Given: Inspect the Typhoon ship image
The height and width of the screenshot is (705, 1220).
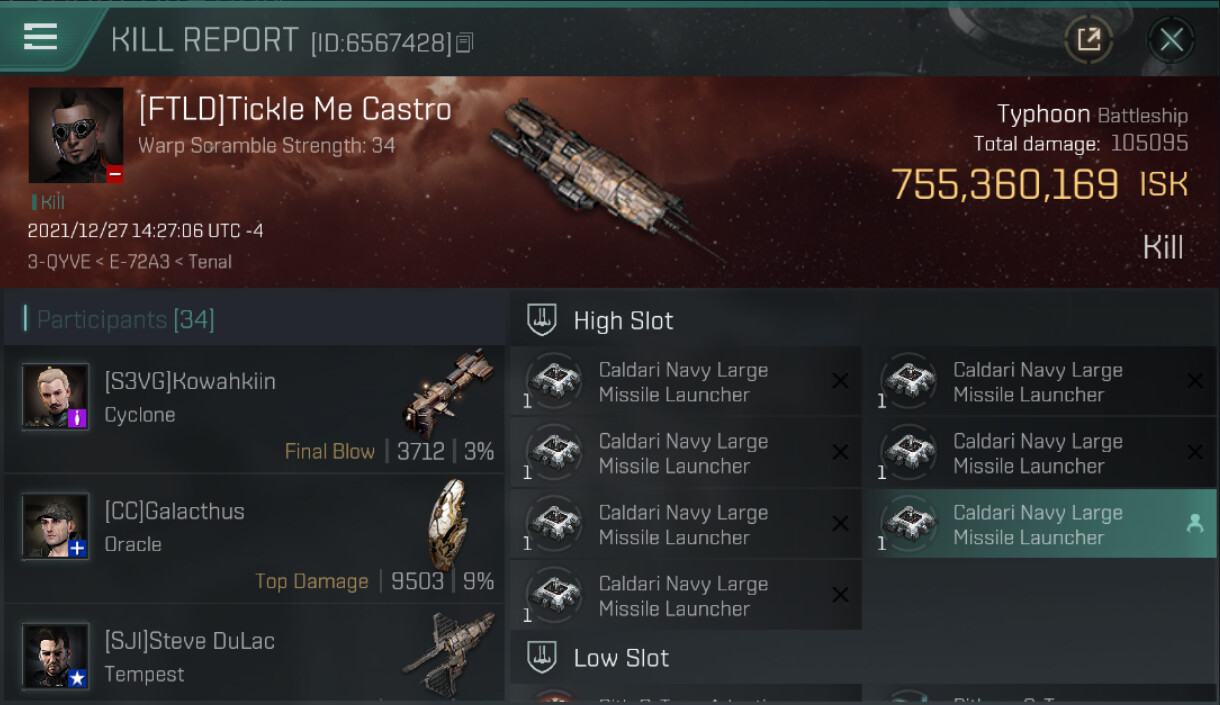Looking at the screenshot, I should [600, 175].
